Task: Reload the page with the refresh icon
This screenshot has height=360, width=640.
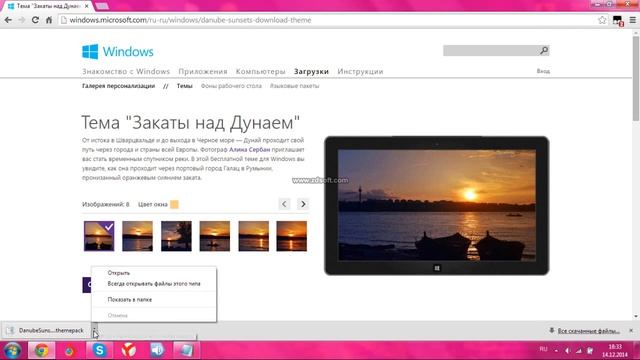Action: coord(35,20)
